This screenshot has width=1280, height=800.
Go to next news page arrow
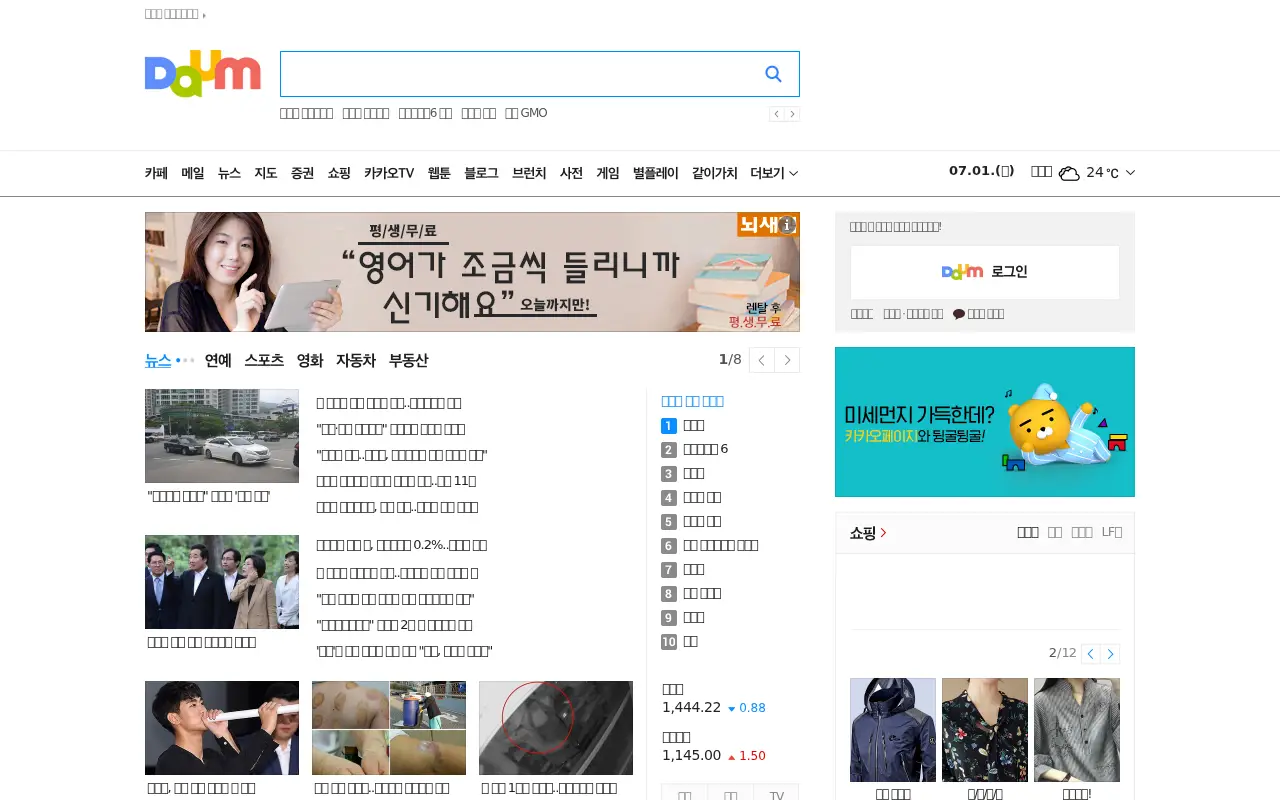tap(787, 360)
